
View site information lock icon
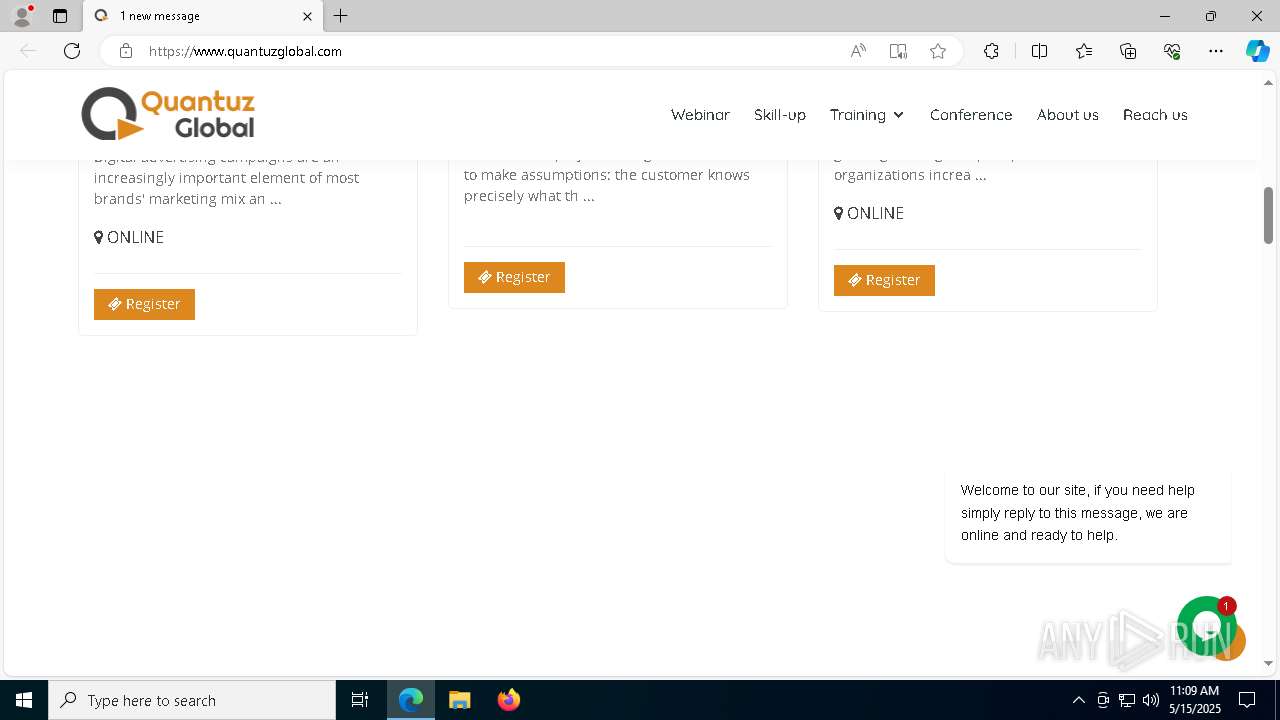pos(126,51)
